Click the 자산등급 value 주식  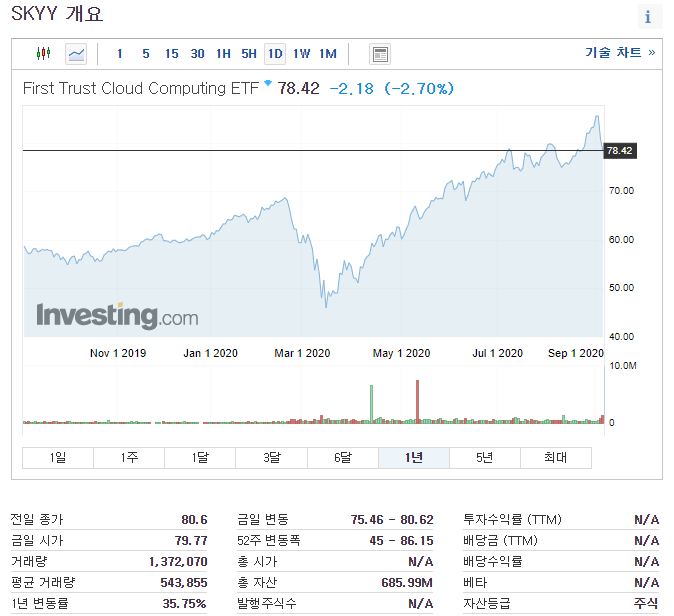tap(646, 604)
